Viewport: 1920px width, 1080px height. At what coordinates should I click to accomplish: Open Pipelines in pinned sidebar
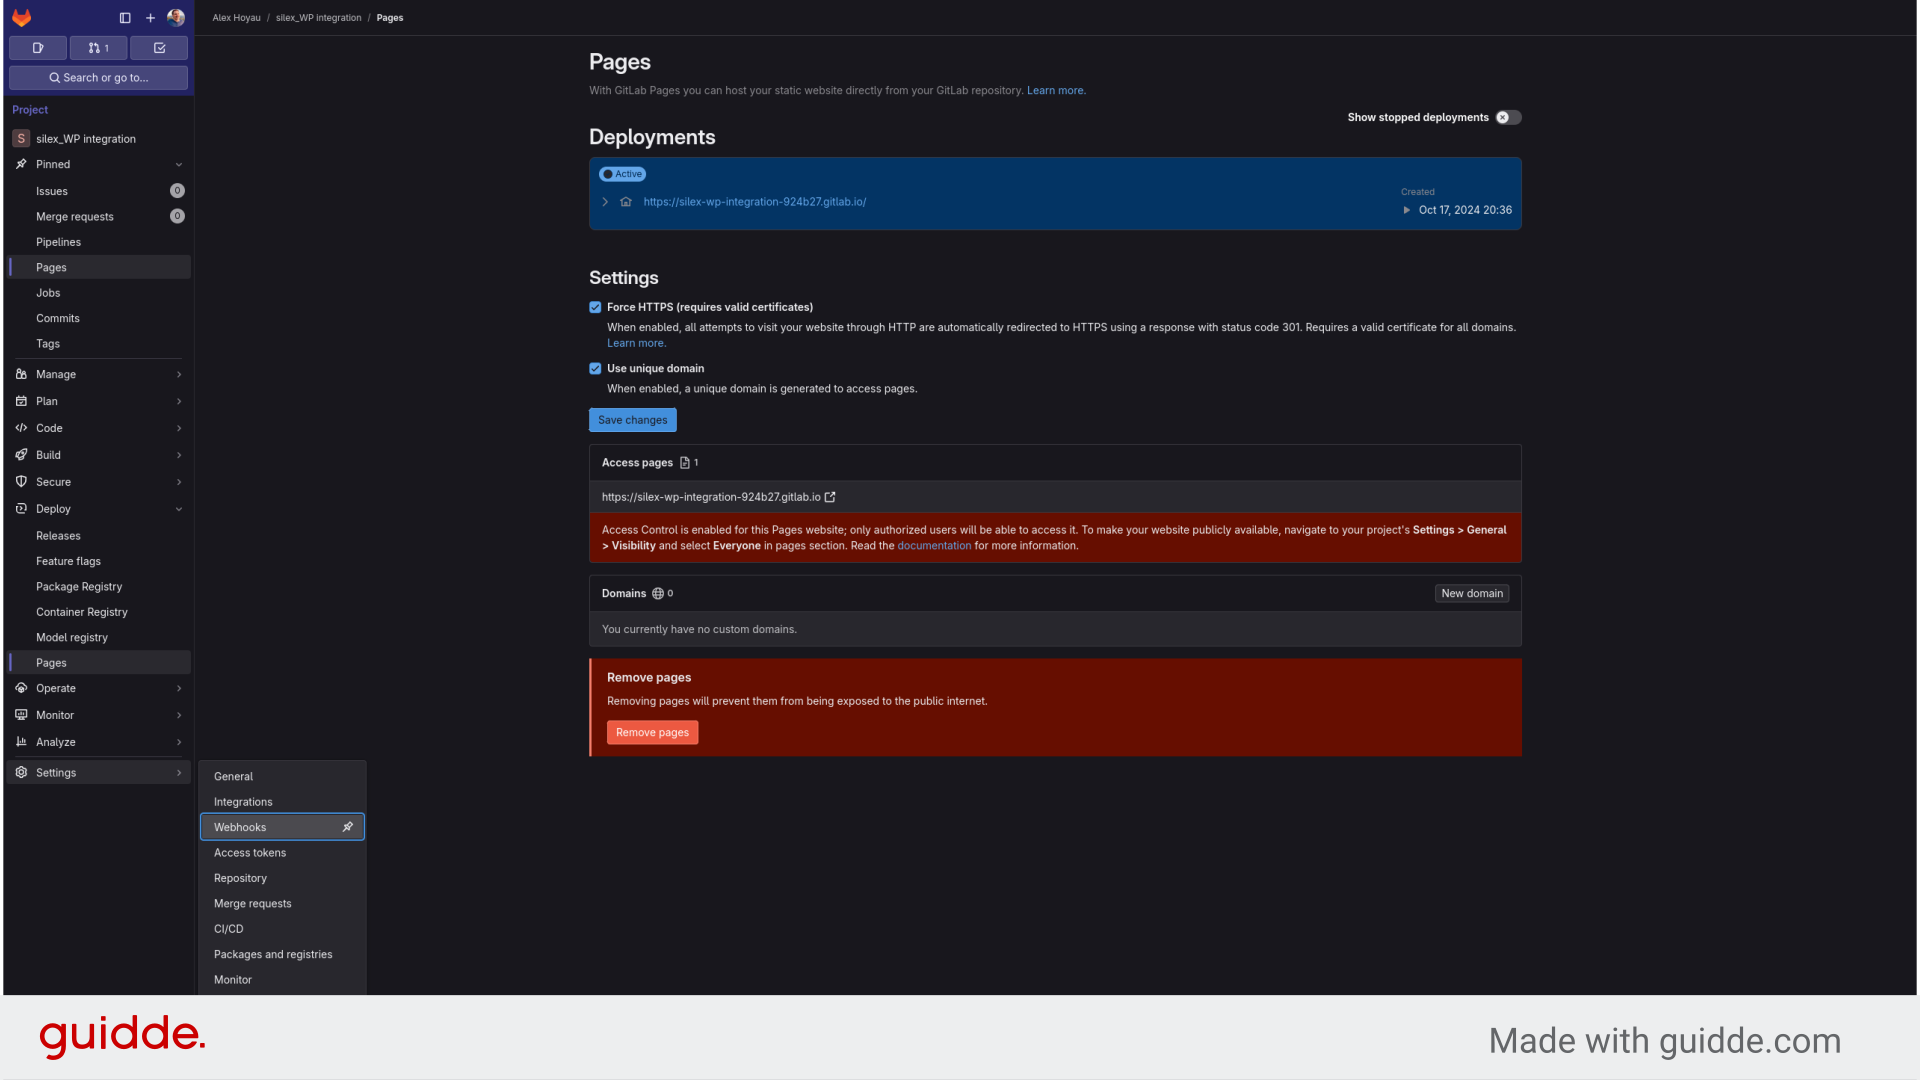pos(99,242)
